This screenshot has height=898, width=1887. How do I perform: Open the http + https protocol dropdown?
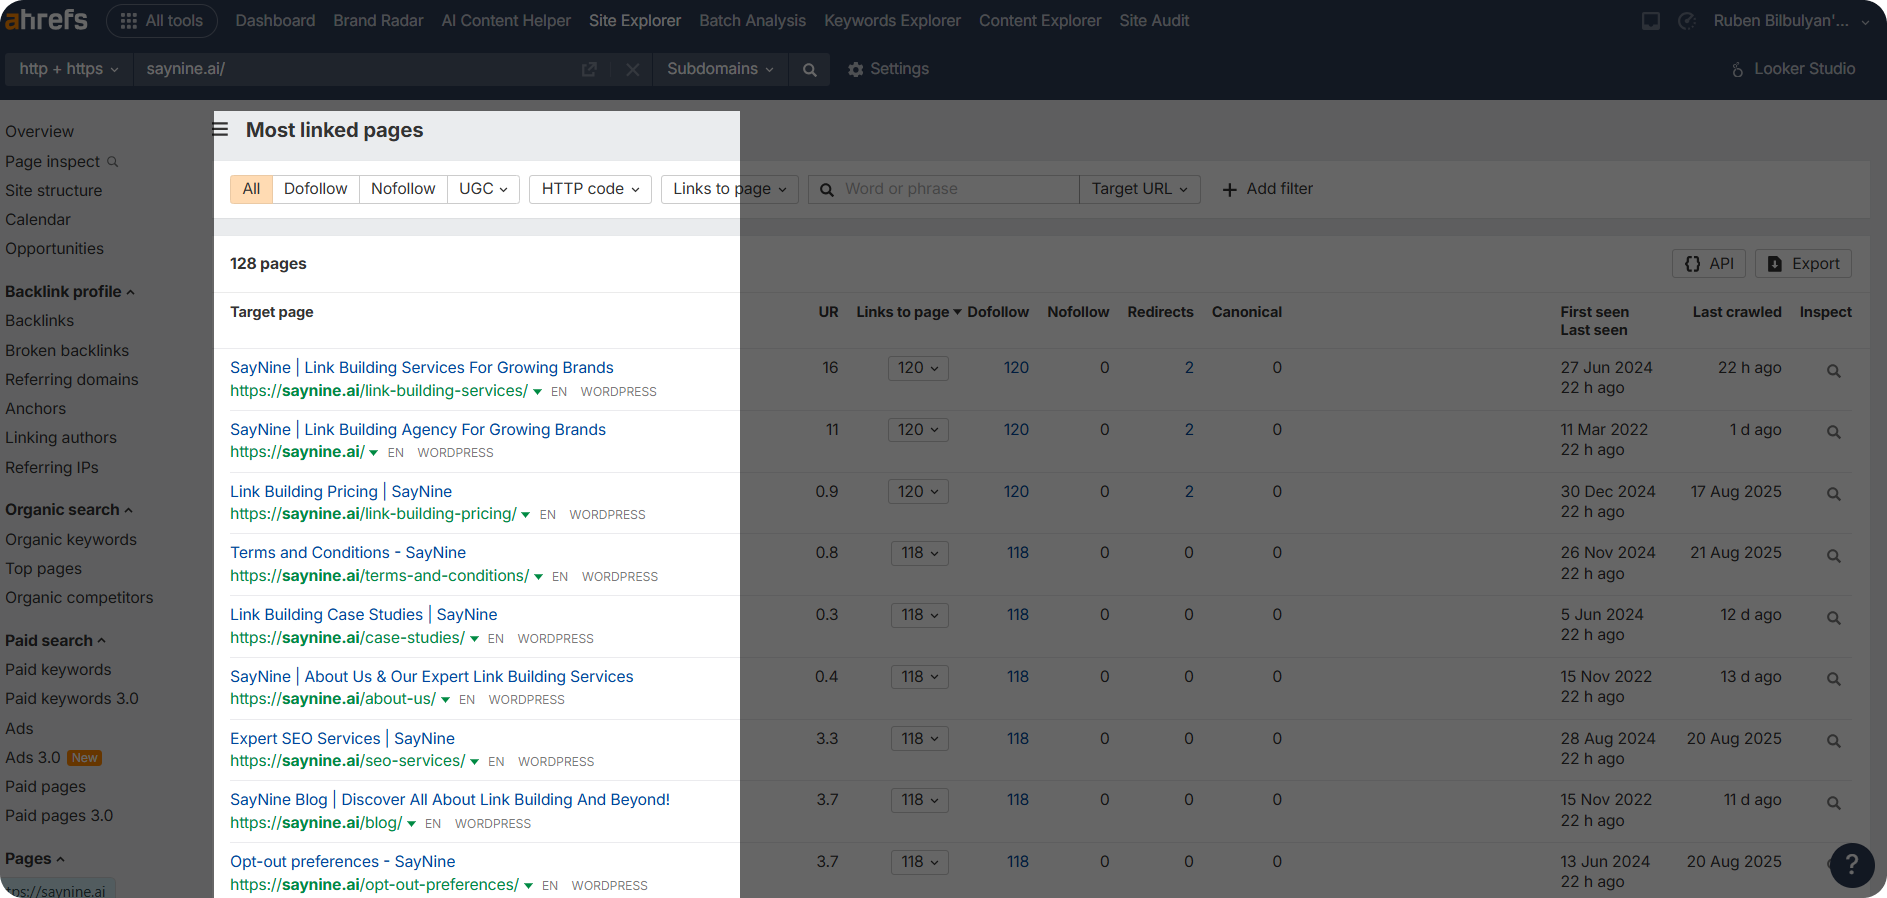click(x=68, y=69)
